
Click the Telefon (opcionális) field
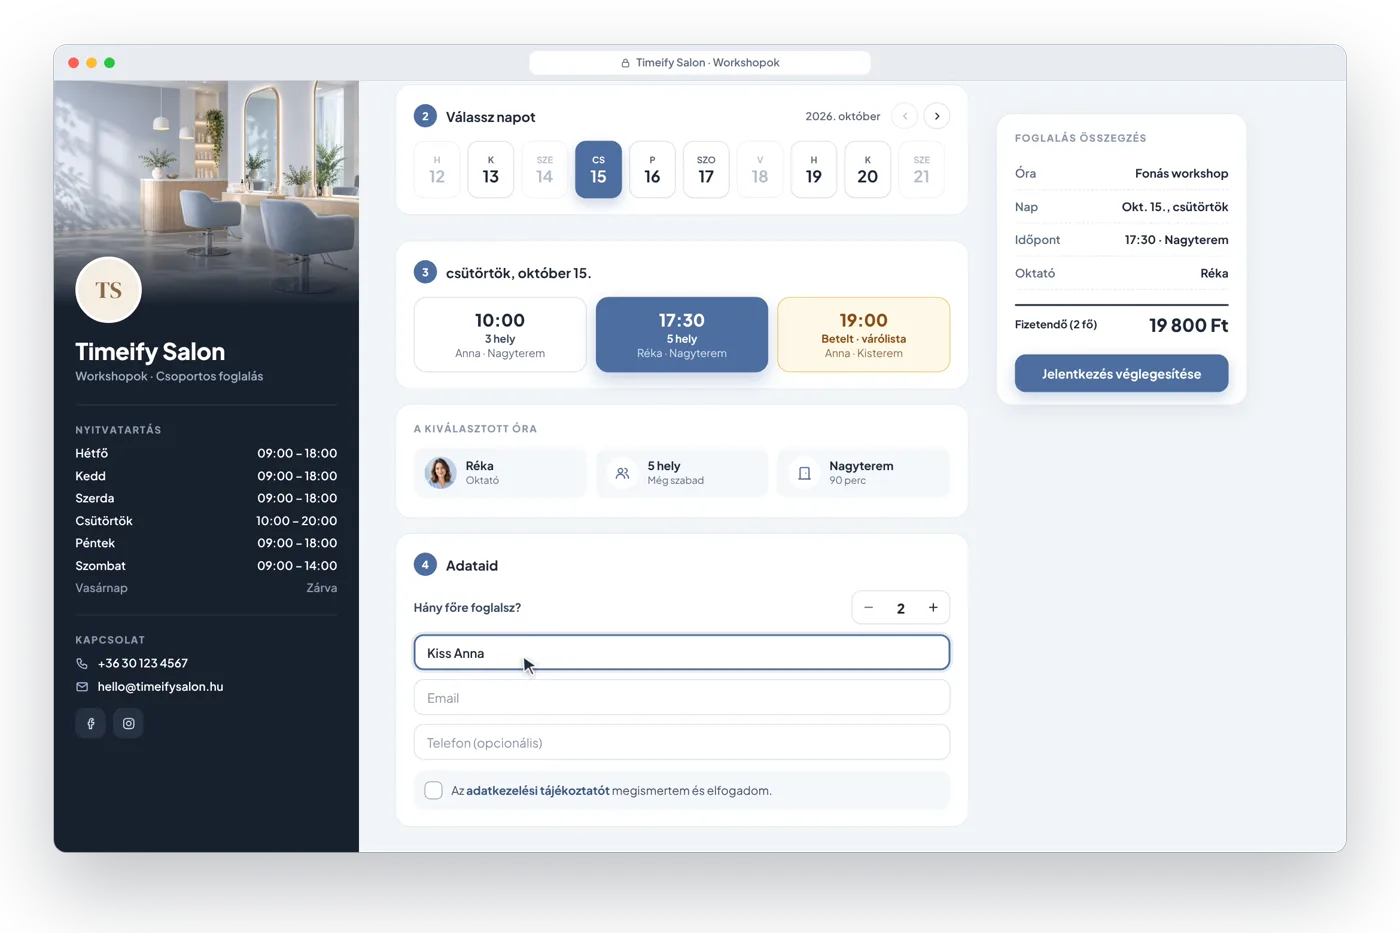click(682, 742)
